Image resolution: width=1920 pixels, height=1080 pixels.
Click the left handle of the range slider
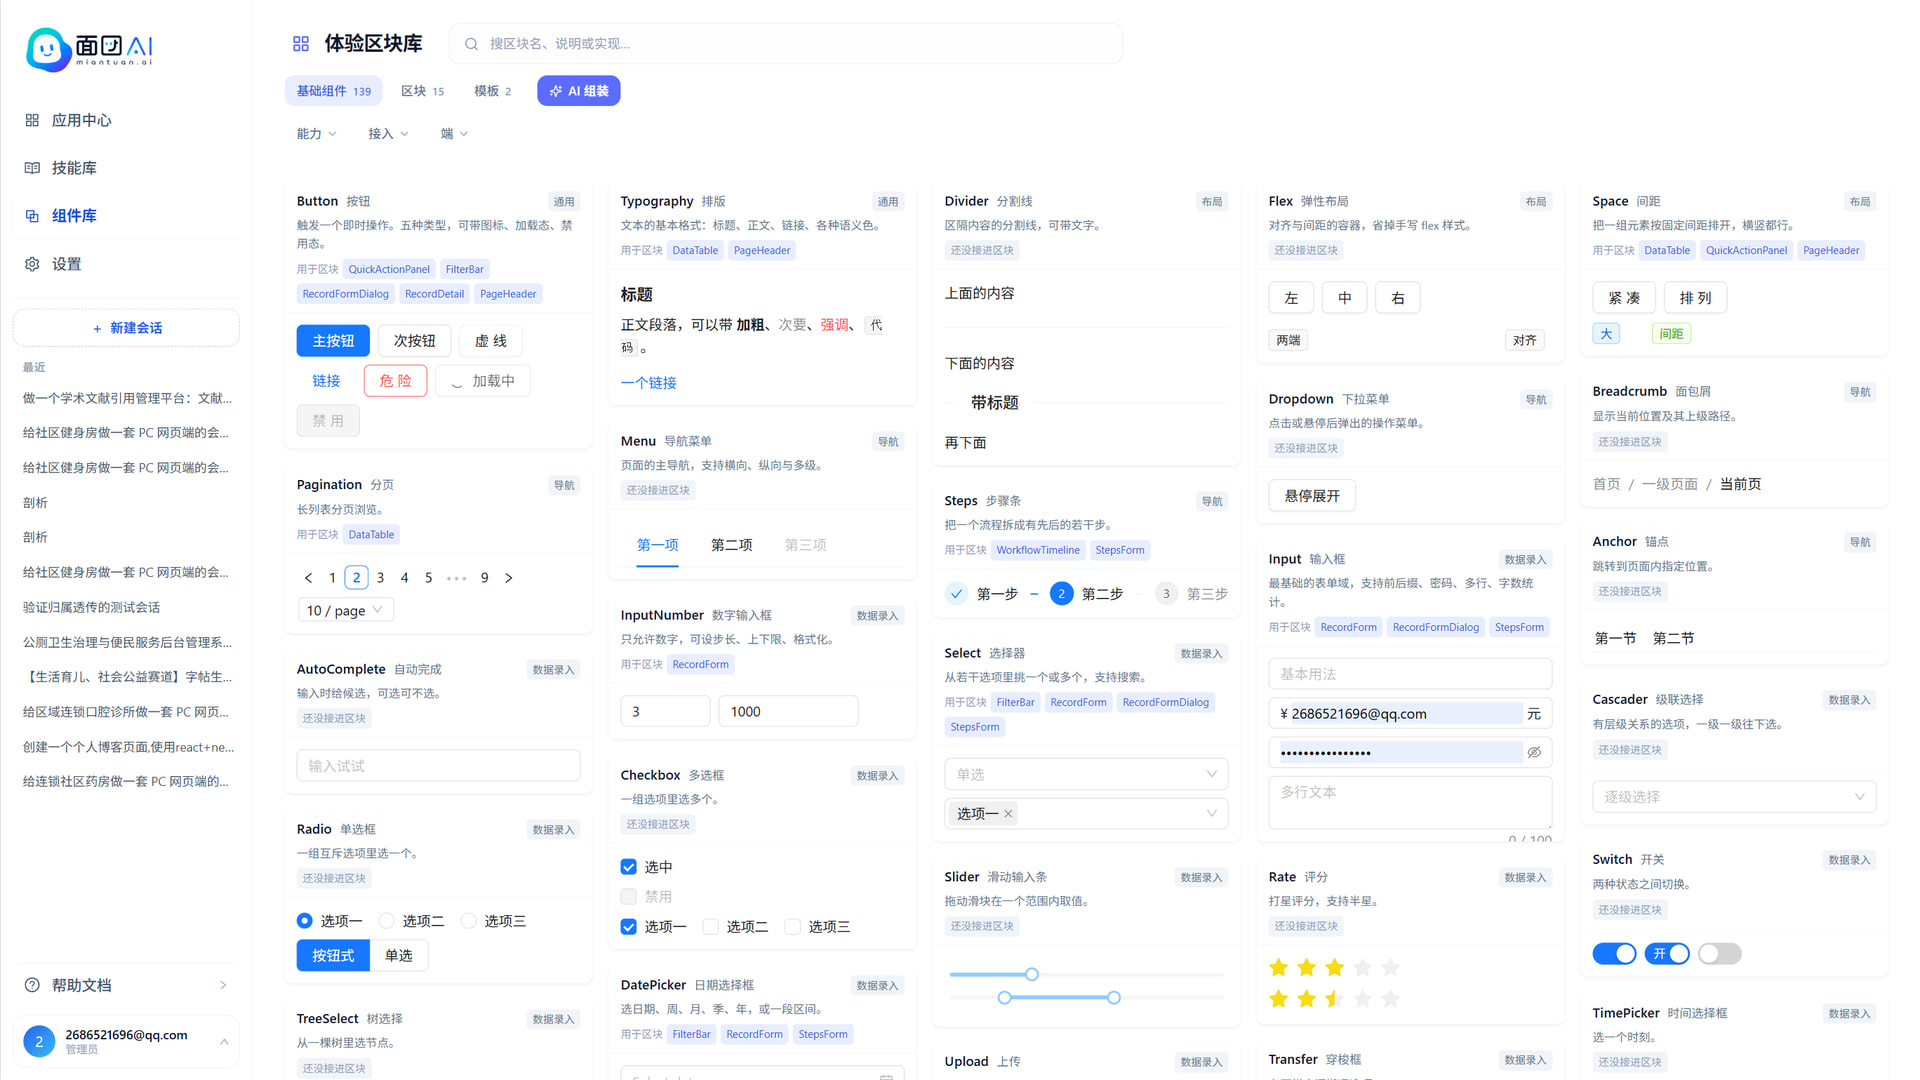1005,997
